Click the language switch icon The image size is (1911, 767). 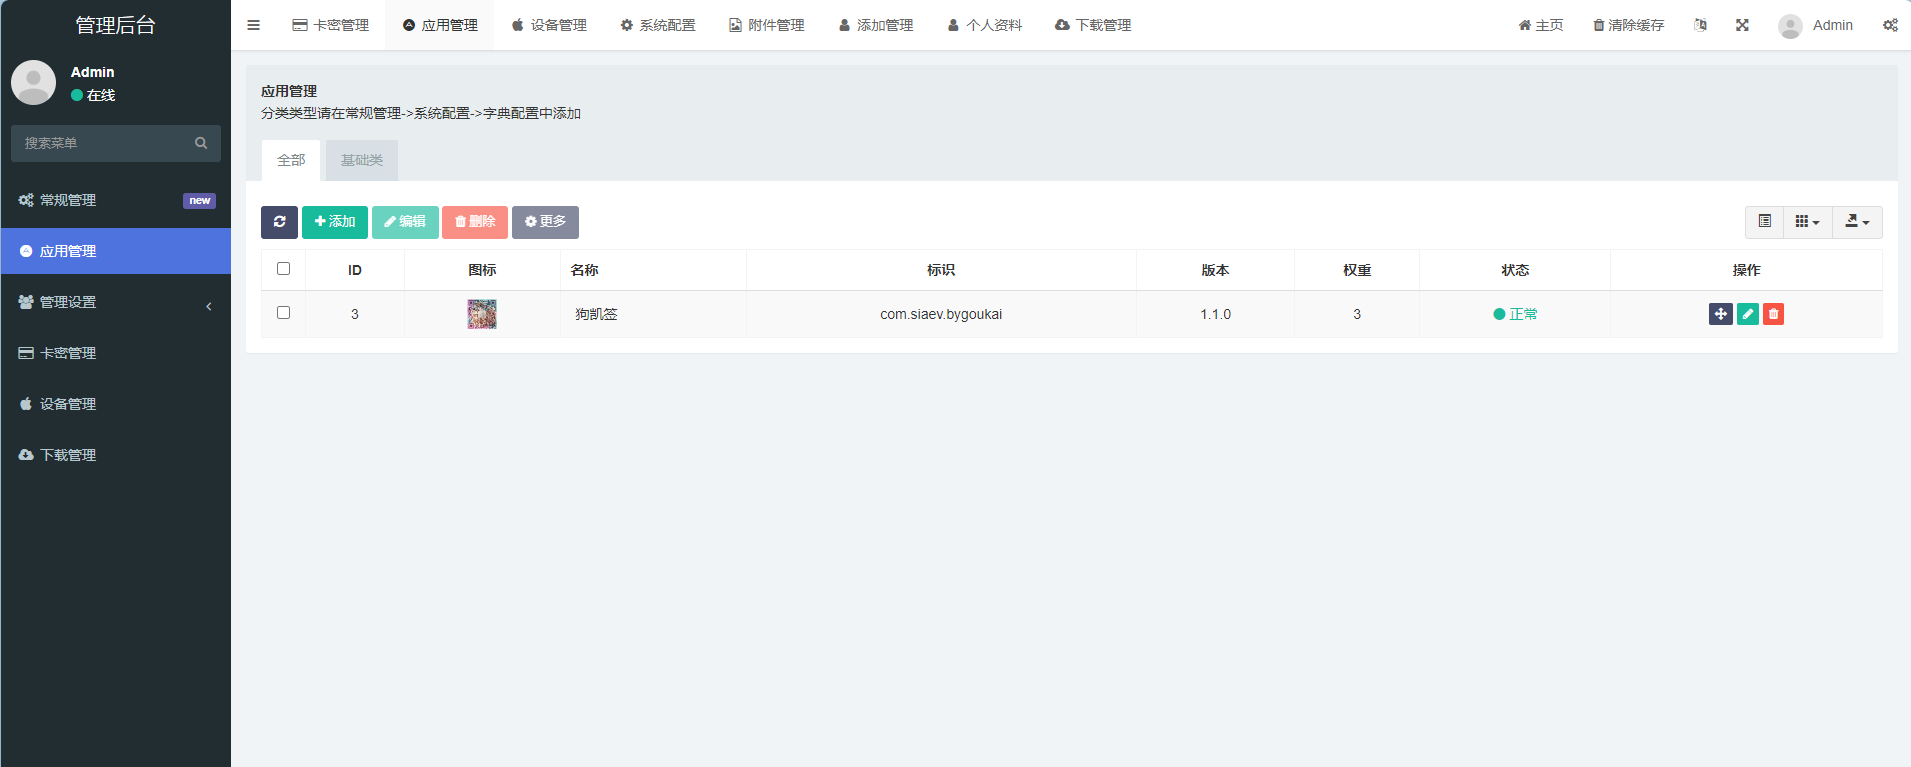[x=1700, y=25]
